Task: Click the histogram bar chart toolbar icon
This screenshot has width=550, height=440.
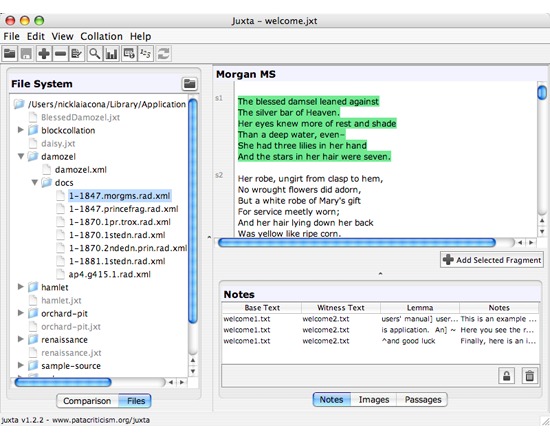Action: point(112,54)
